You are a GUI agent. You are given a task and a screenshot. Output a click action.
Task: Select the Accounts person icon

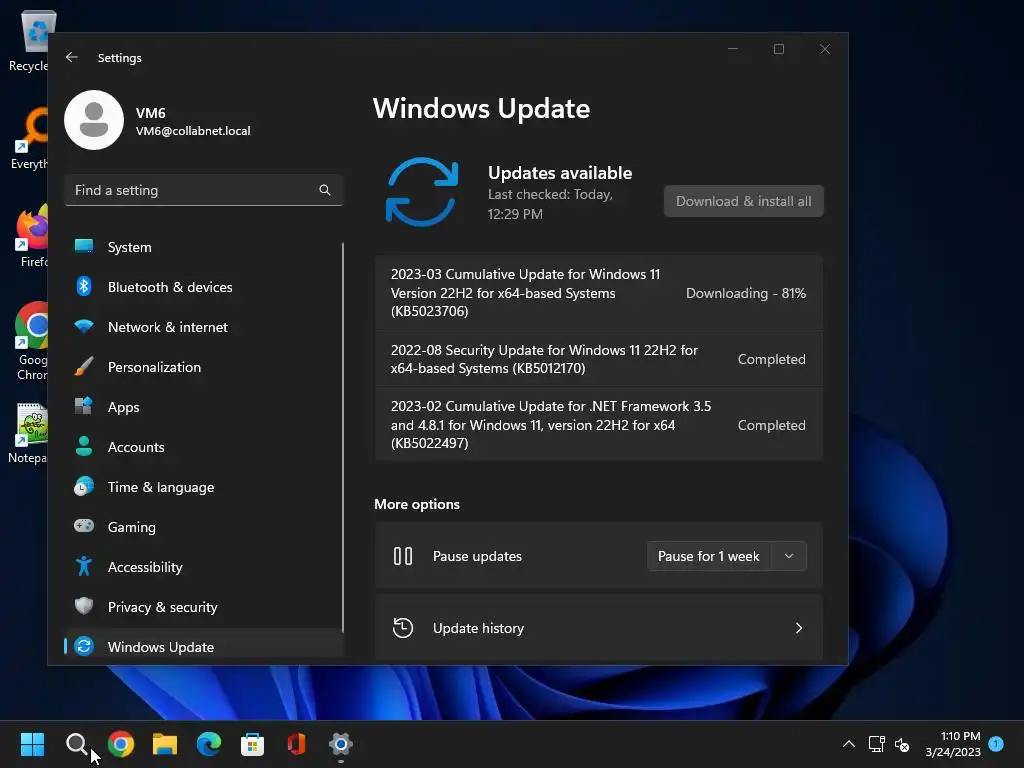point(84,446)
